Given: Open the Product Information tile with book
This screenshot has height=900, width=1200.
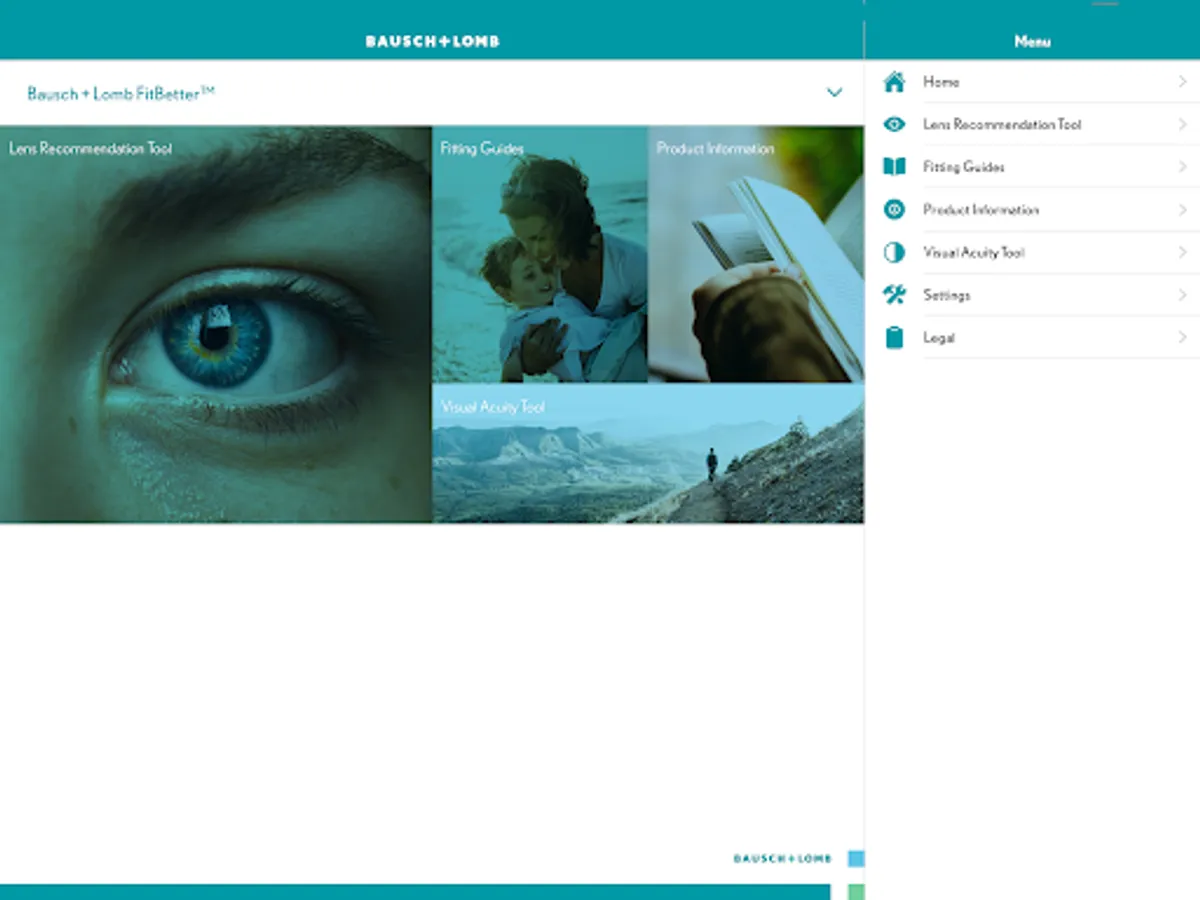Looking at the screenshot, I should click(756, 254).
